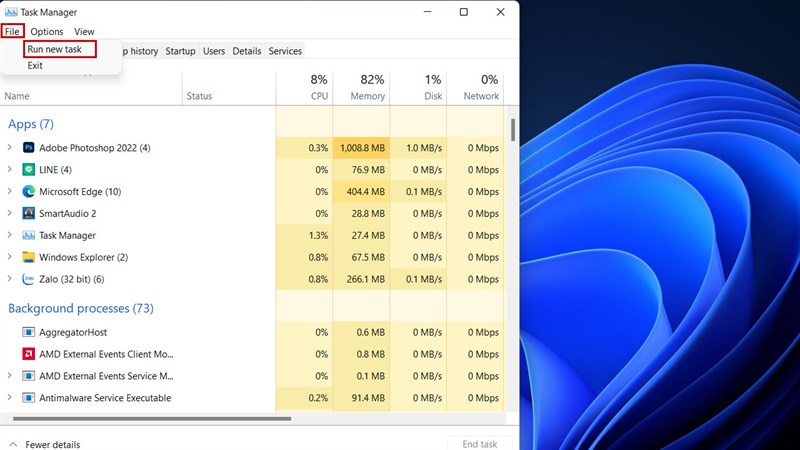
Task: Click Antimalware memory value 91.4 MB
Action: 368,398
